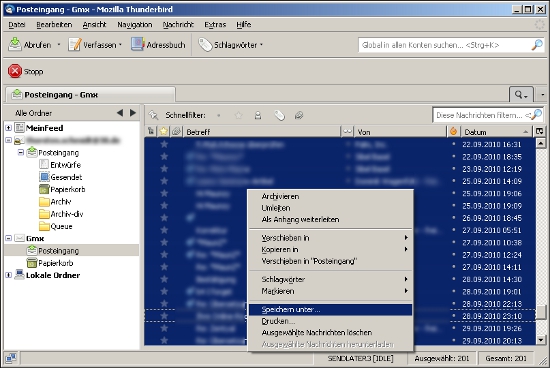The height and width of the screenshot is (368, 550).
Task: Open the Verfassen dropdown arrow
Action: tap(120, 45)
